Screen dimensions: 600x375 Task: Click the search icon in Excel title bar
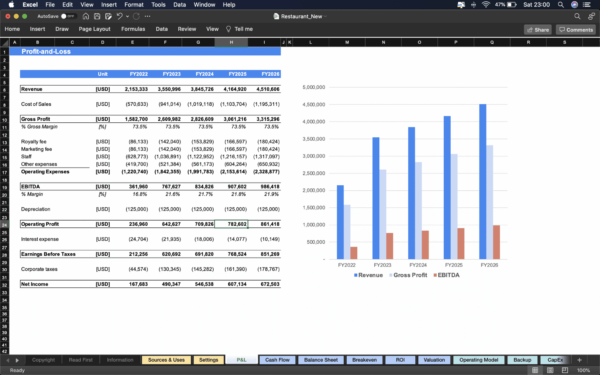click(577, 16)
